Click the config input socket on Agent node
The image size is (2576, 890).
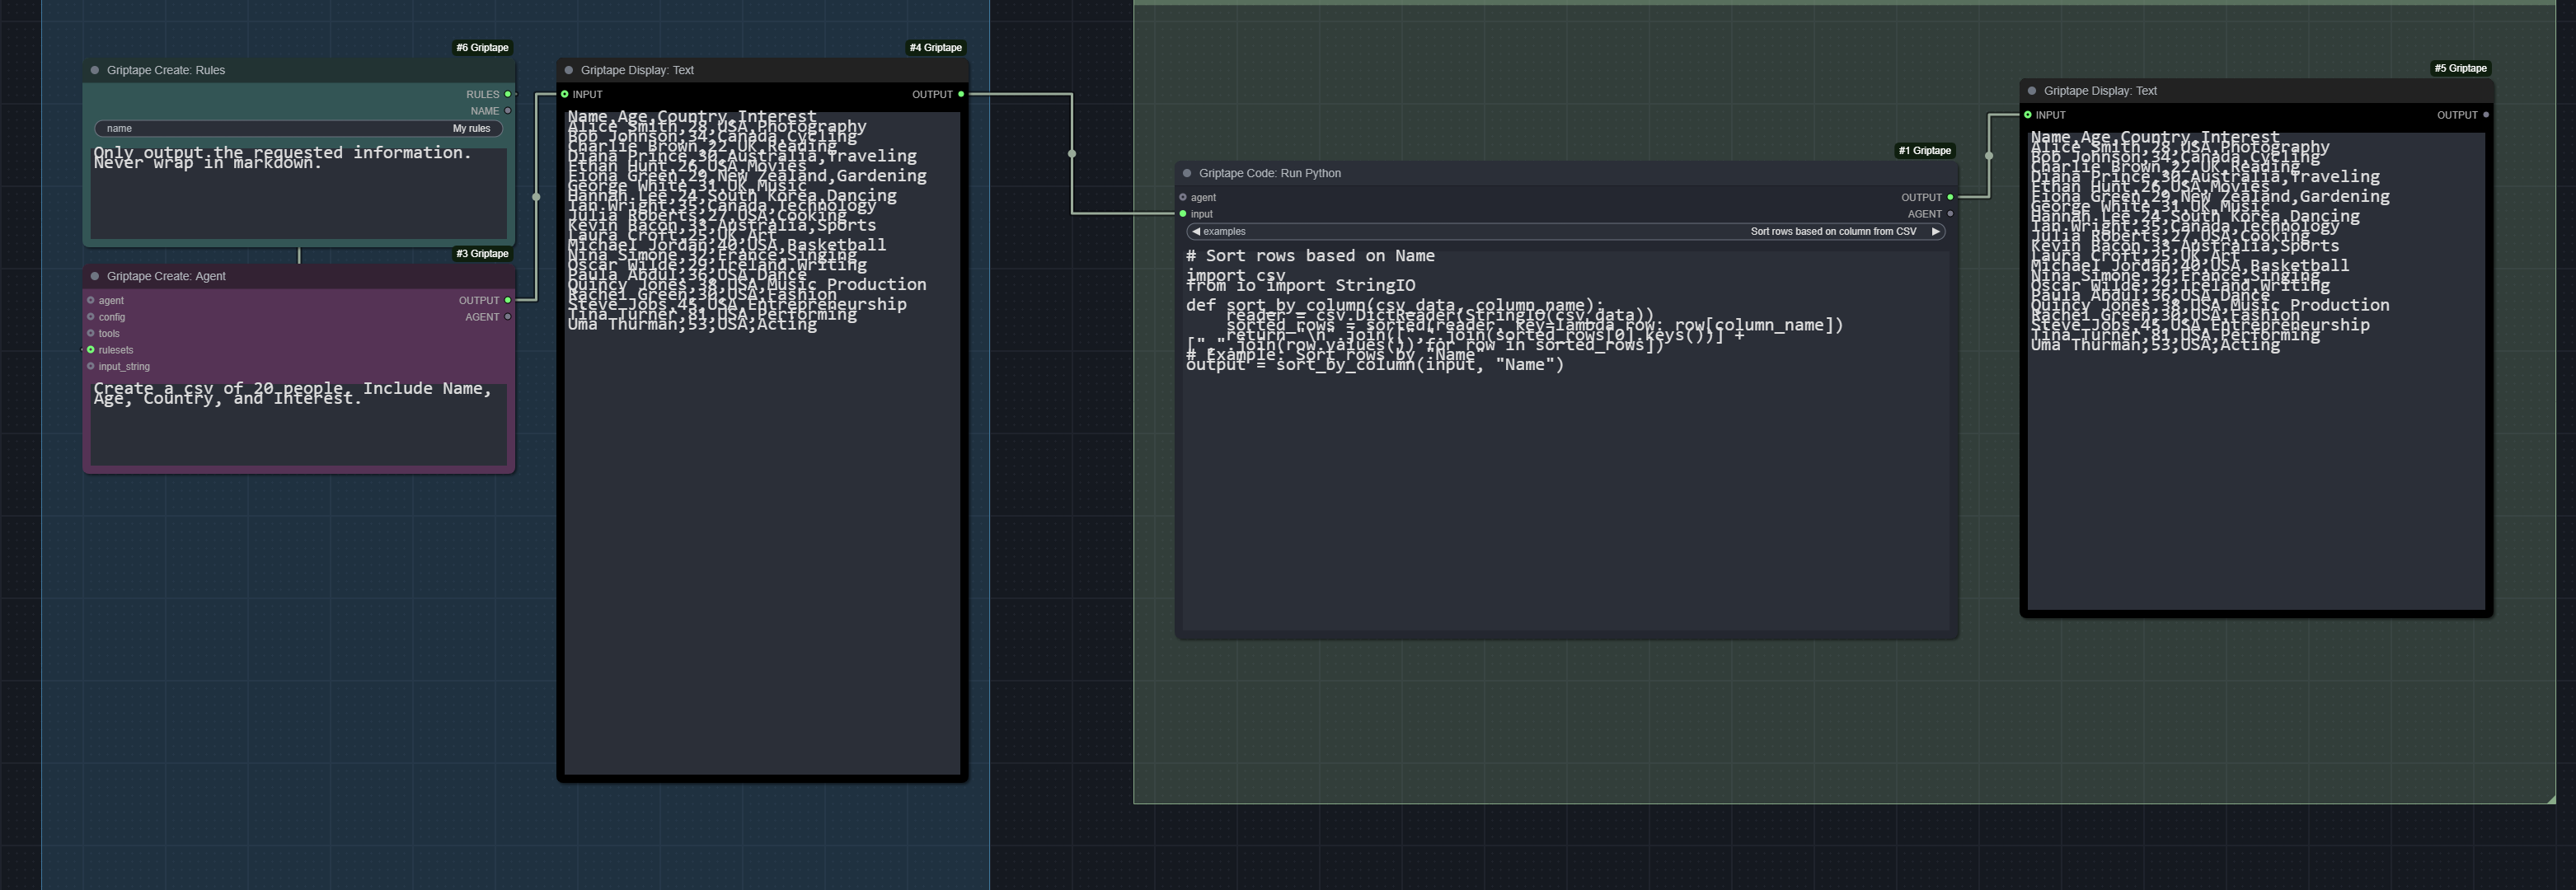coord(91,317)
